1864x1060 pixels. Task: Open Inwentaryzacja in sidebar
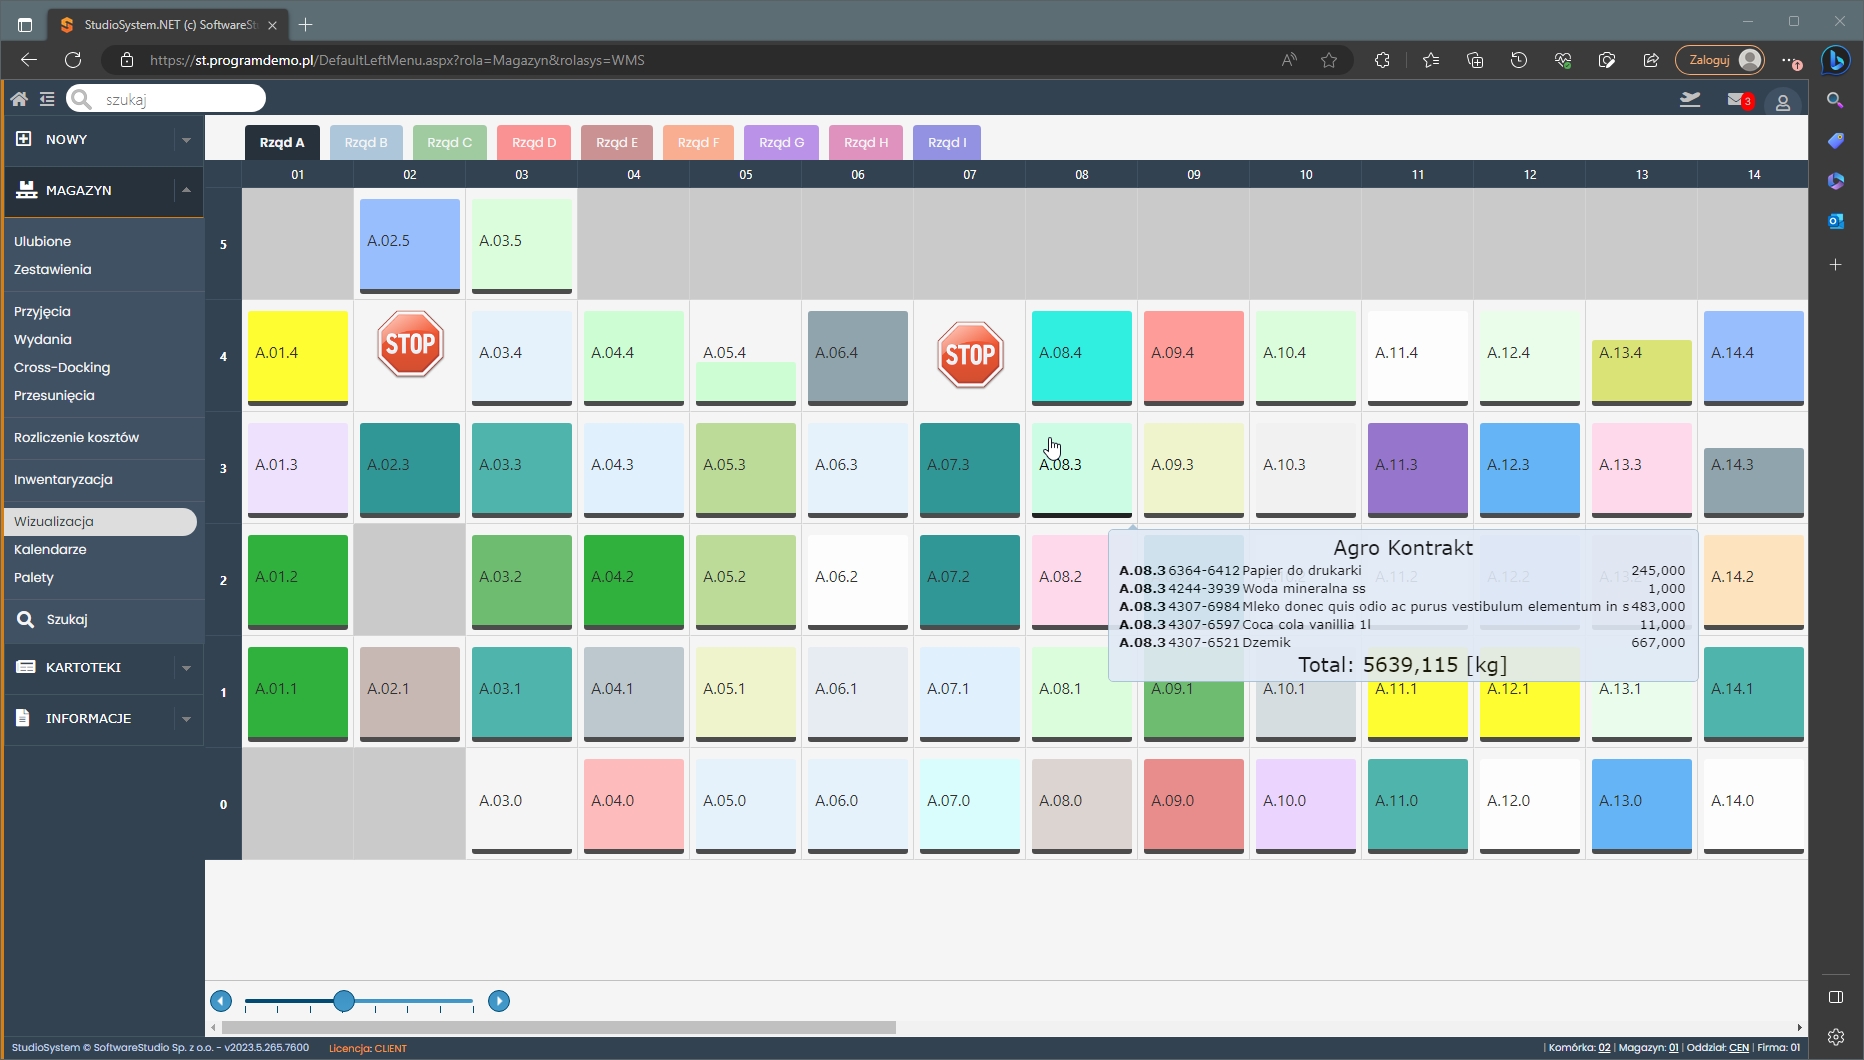(63, 480)
